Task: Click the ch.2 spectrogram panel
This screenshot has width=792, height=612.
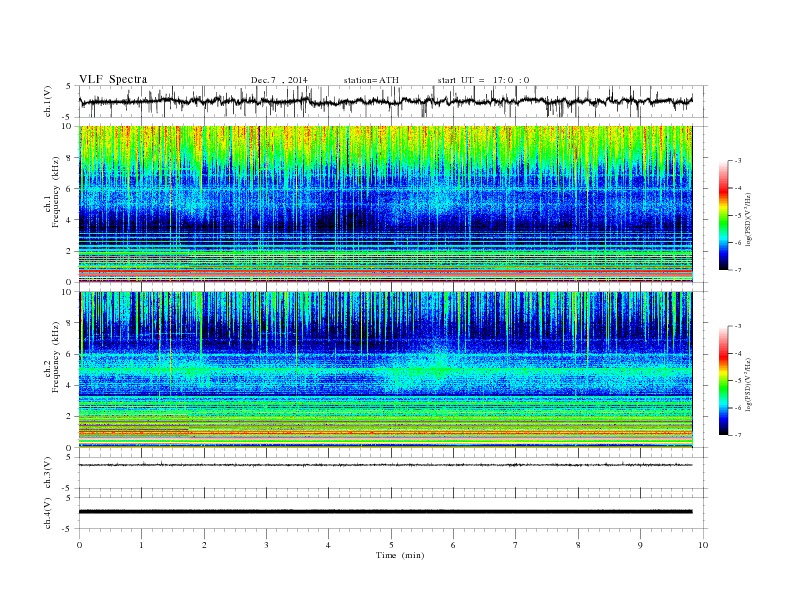Action: pyautogui.click(x=386, y=370)
